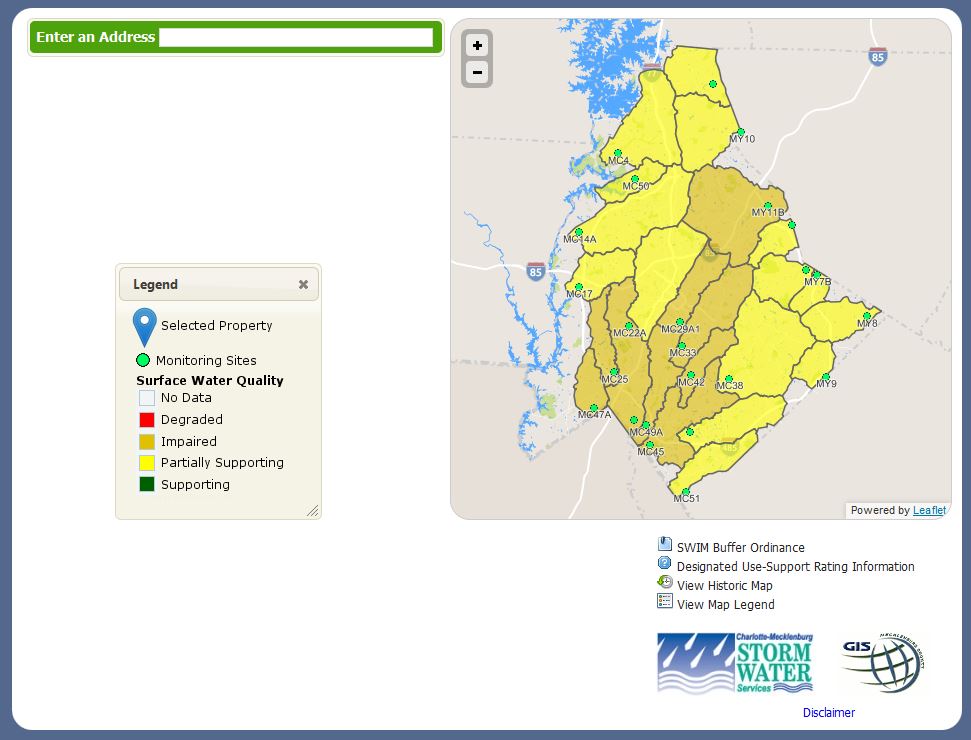Close the Legend panel
Image resolution: width=971 pixels, height=740 pixels.
(x=303, y=284)
